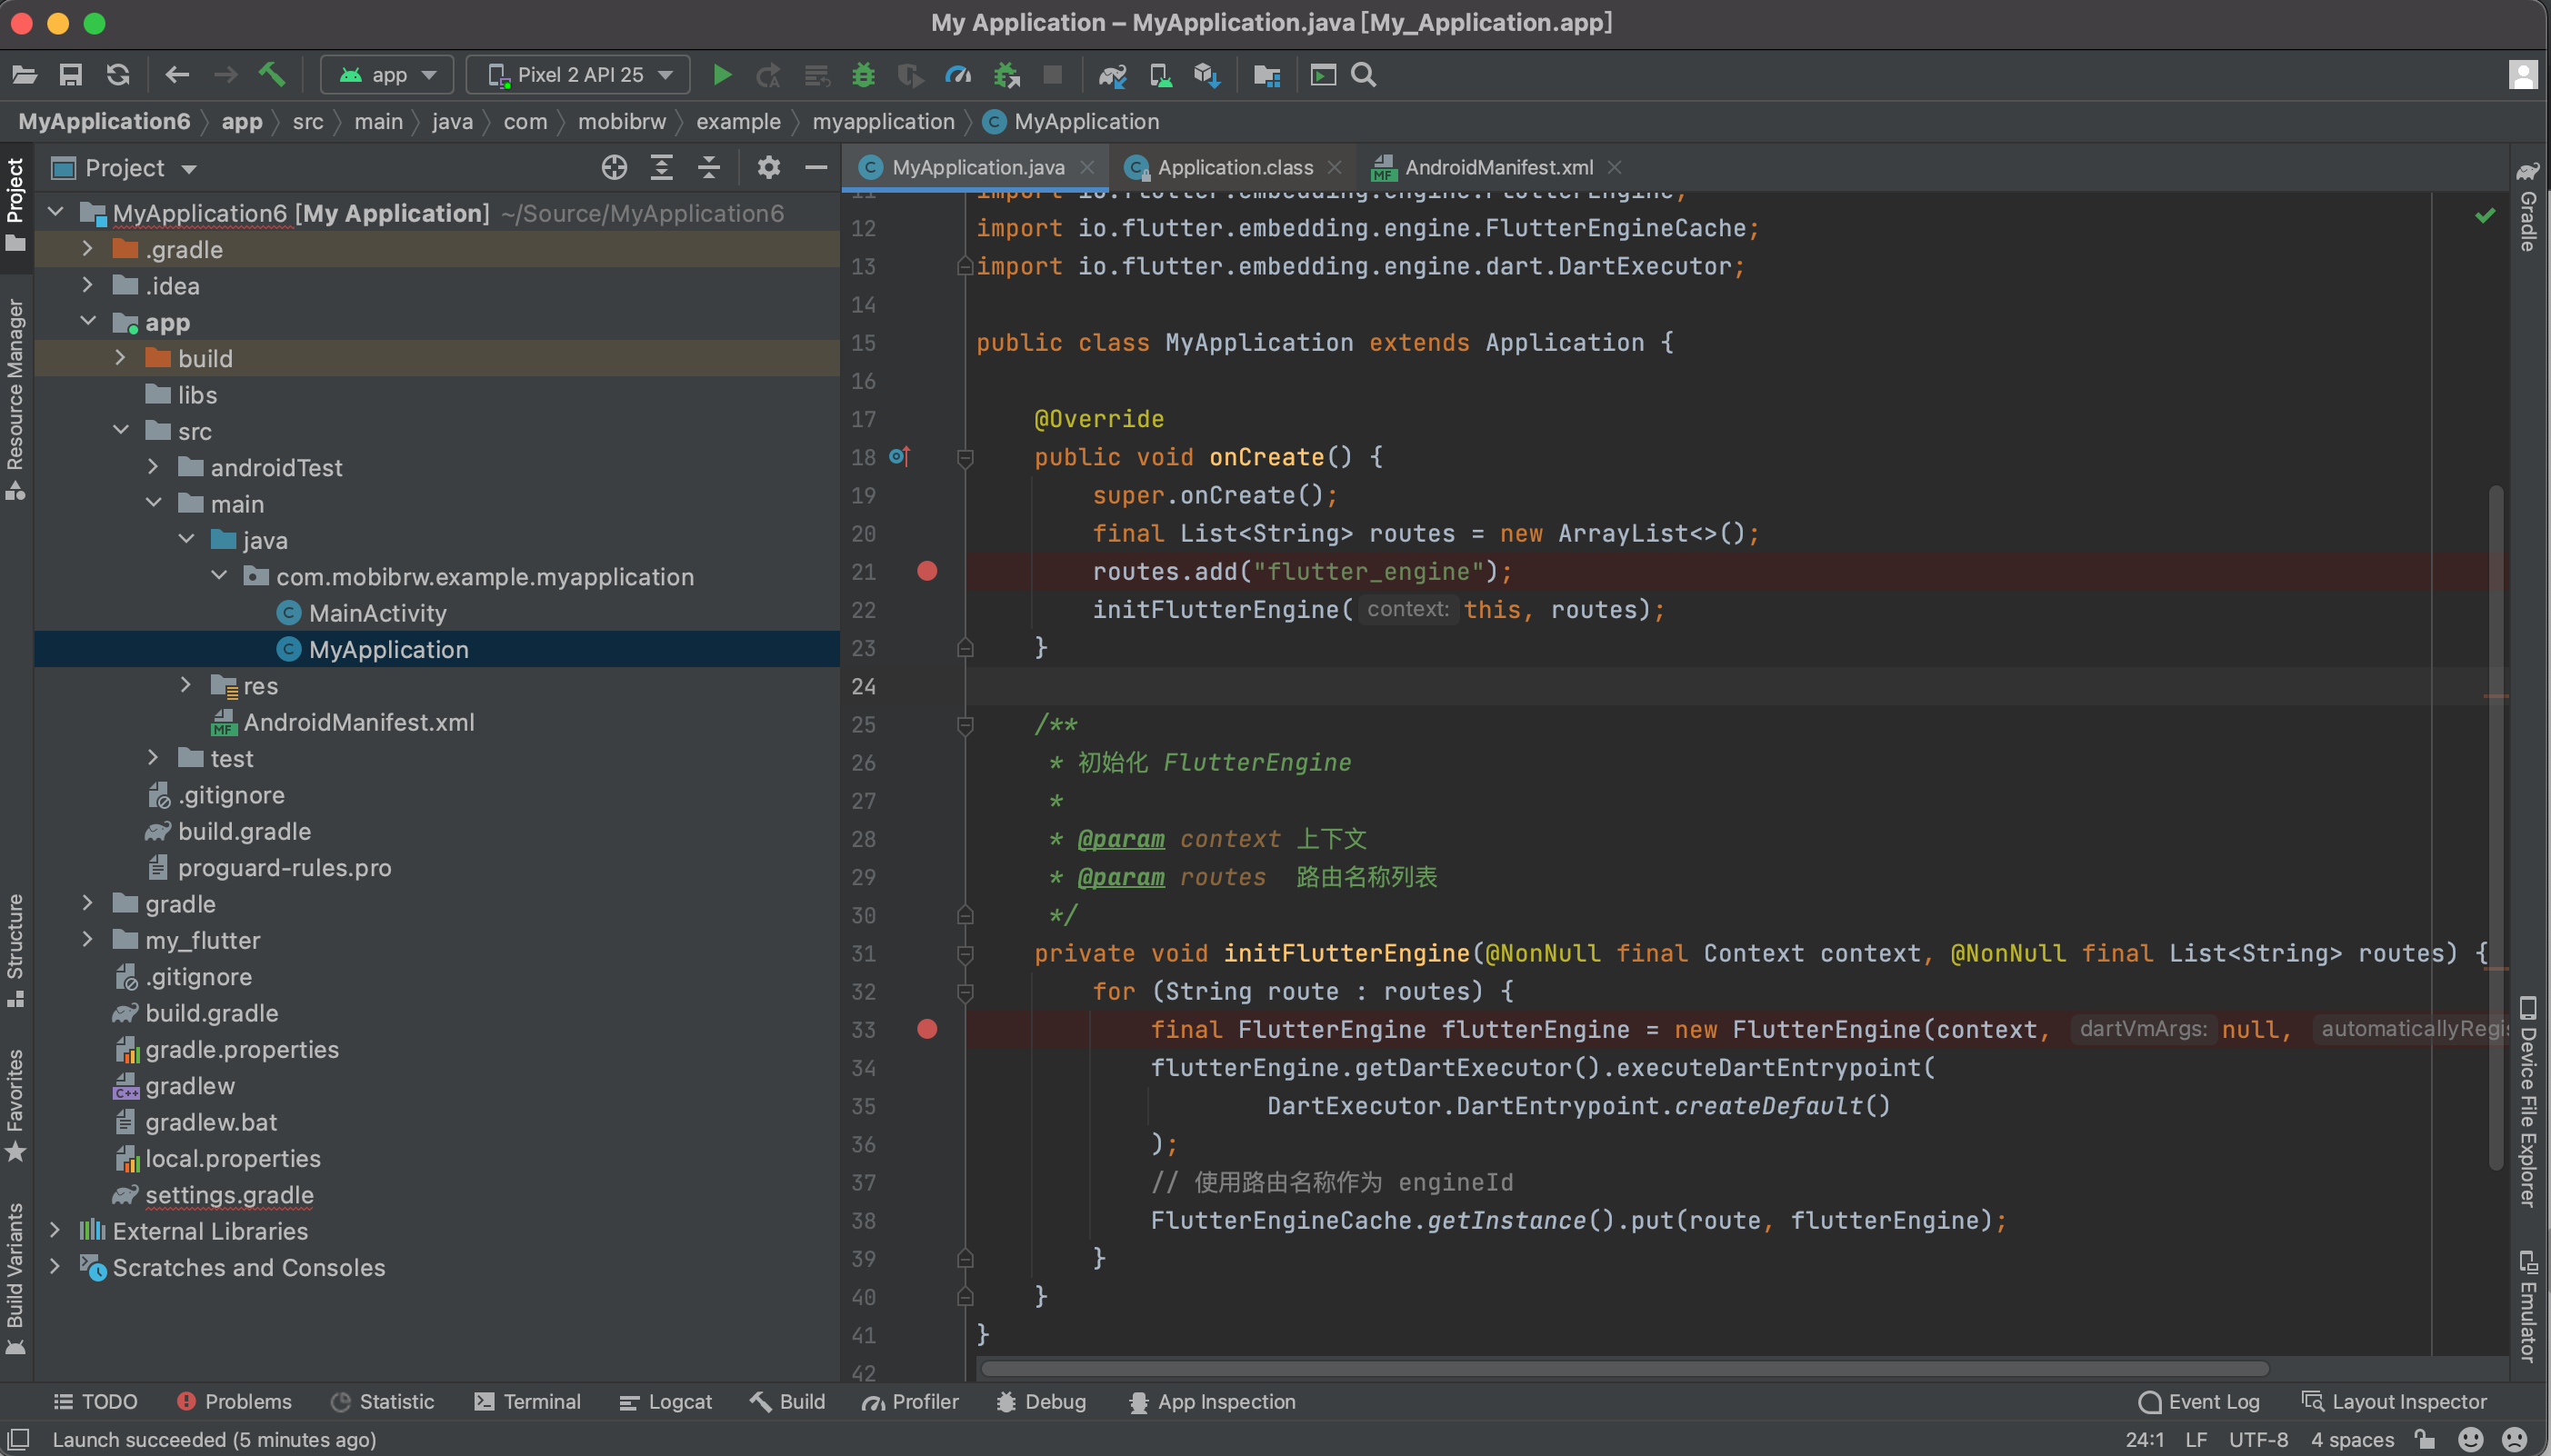Click Expand All icon in Project panel
This screenshot has height=1456, width=2551.
(x=661, y=168)
